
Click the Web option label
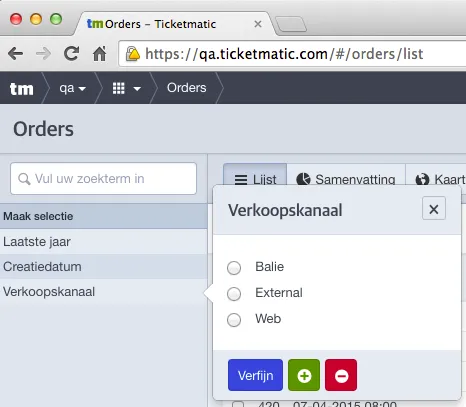[x=268, y=319]
